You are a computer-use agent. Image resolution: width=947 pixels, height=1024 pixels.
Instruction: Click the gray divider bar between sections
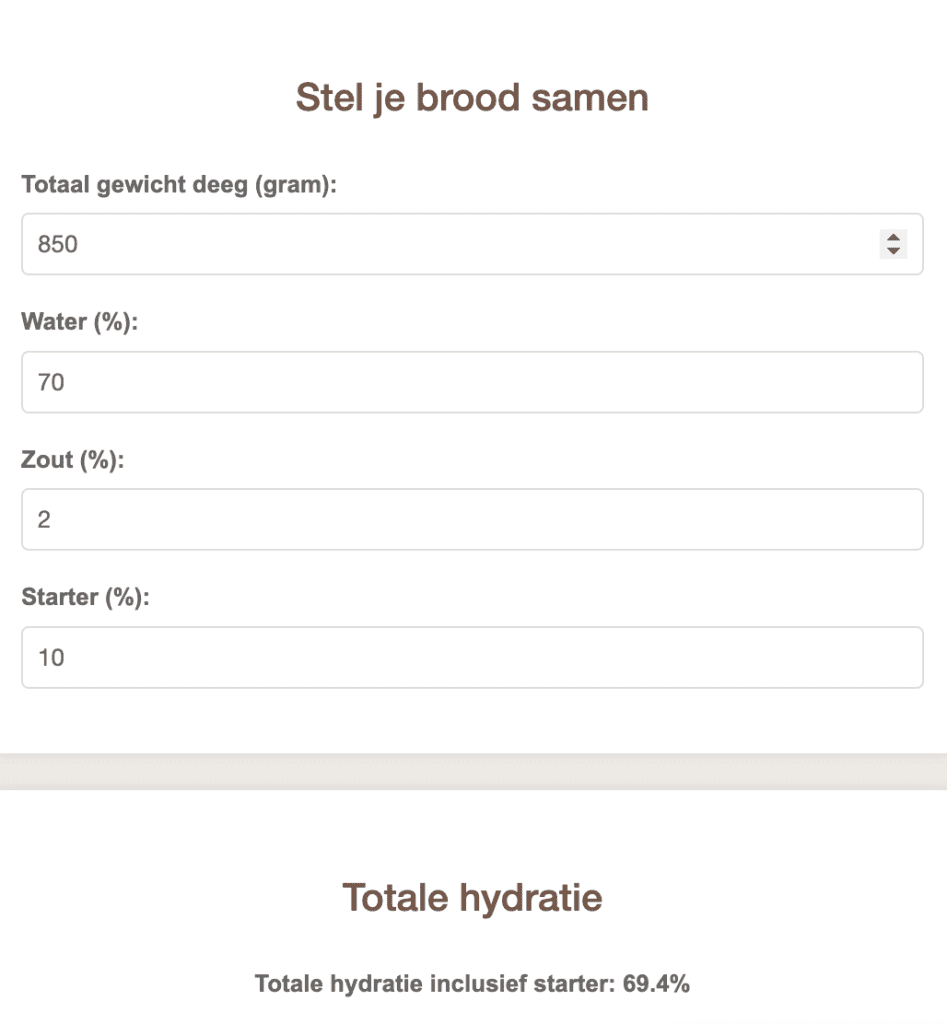(474, 771)
